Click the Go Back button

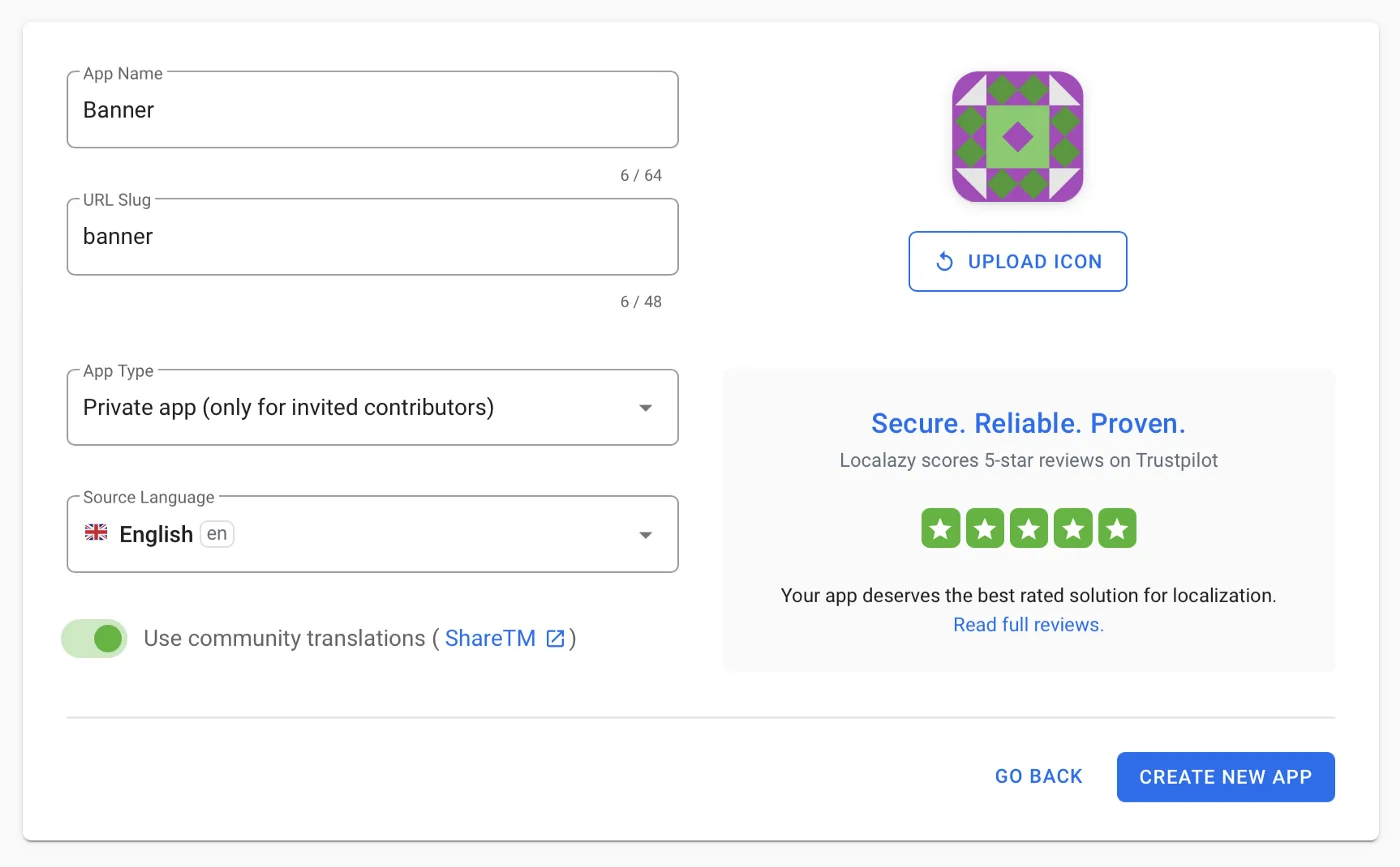click(1038, 777)
